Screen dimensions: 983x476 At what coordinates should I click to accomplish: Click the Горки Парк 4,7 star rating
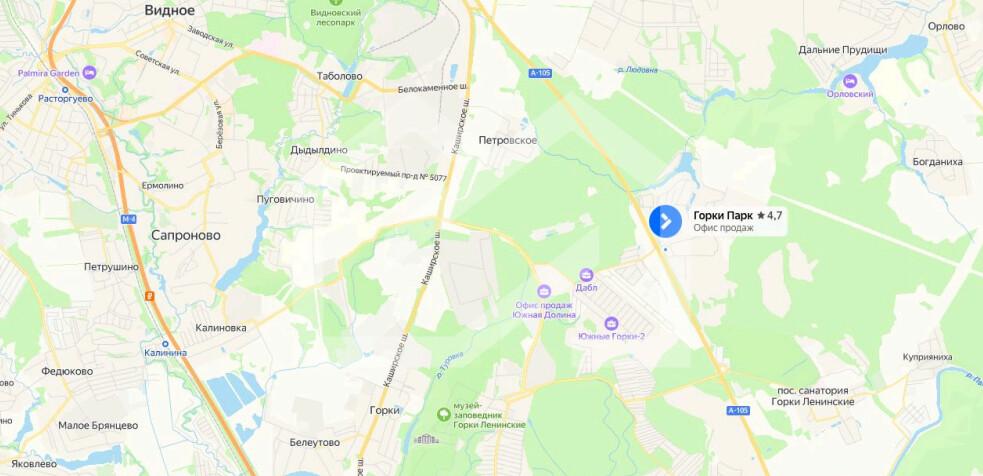770,216
